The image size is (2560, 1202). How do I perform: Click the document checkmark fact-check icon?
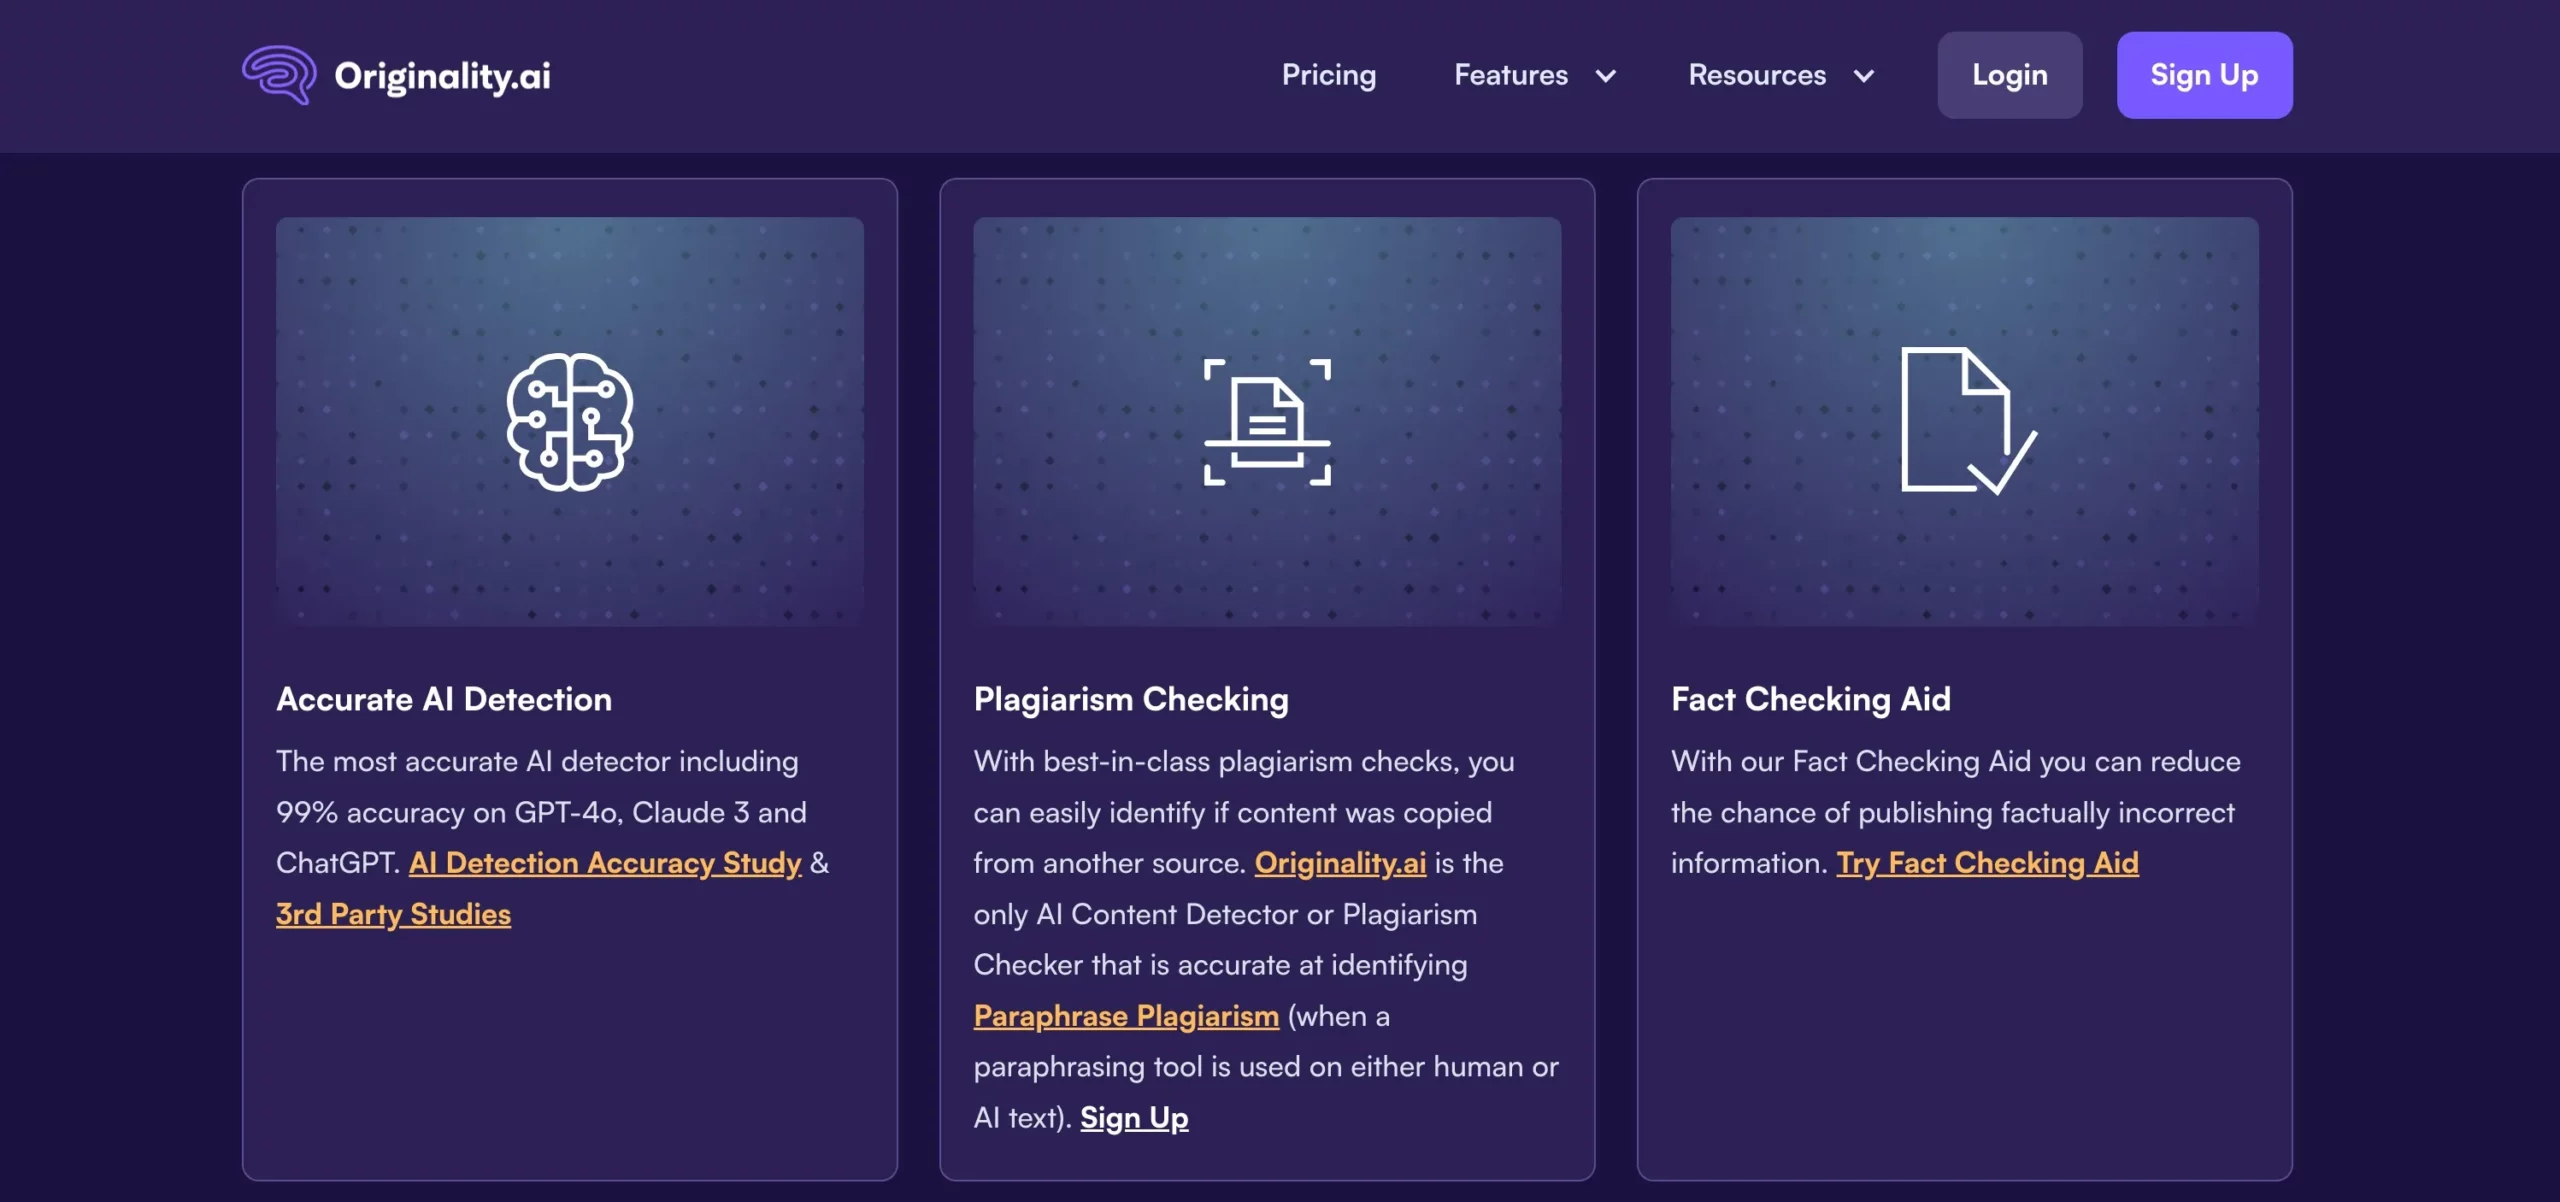click(1968, 420)
